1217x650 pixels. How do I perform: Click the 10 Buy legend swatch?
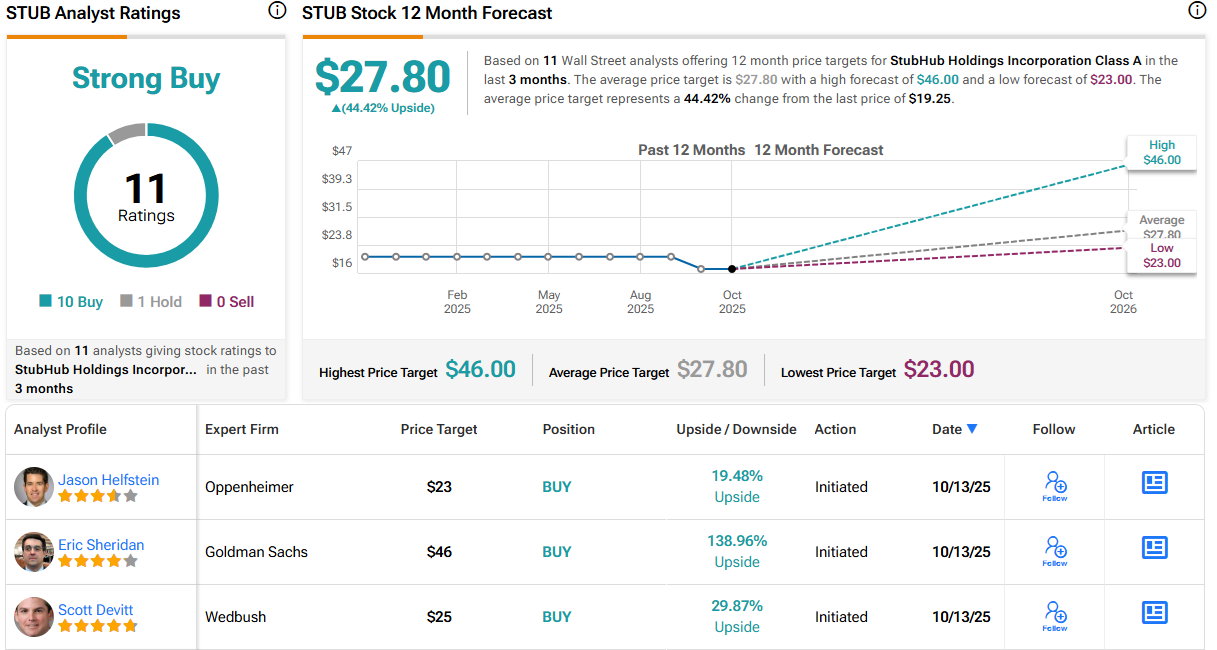click(x=45, y=301)
